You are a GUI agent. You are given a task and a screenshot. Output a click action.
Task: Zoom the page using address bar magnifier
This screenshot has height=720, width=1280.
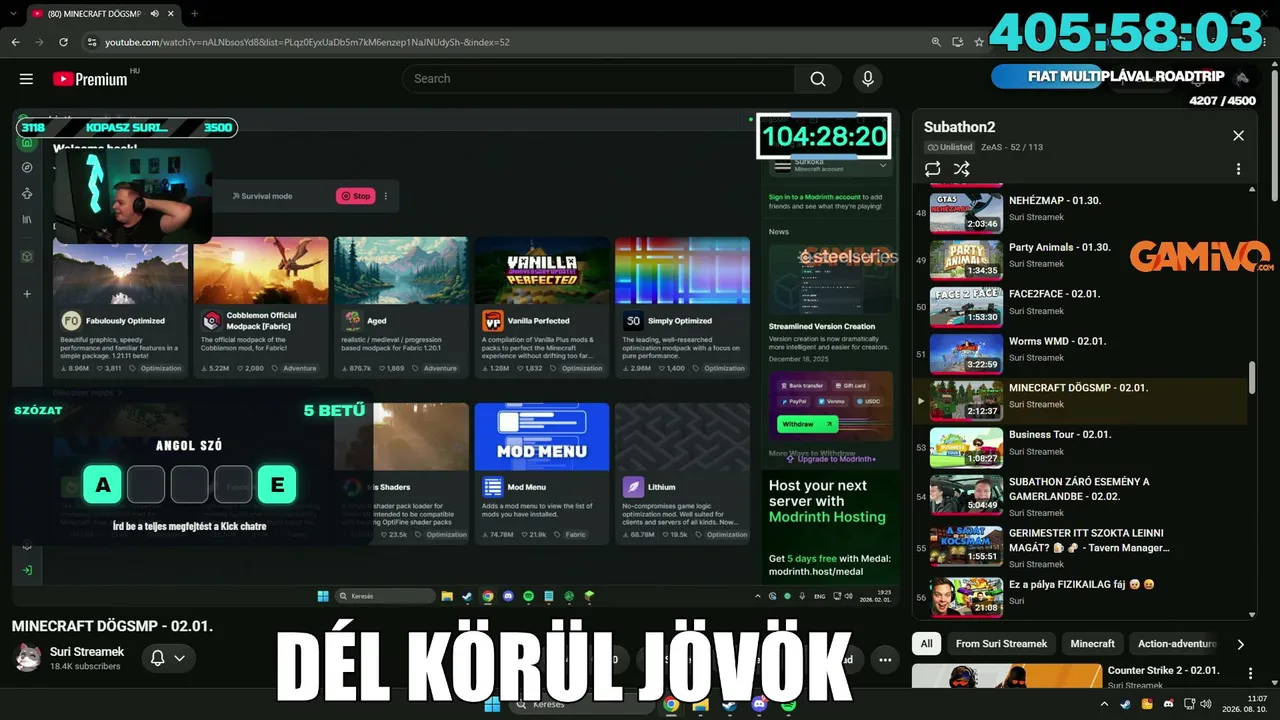tap(936, 42)
